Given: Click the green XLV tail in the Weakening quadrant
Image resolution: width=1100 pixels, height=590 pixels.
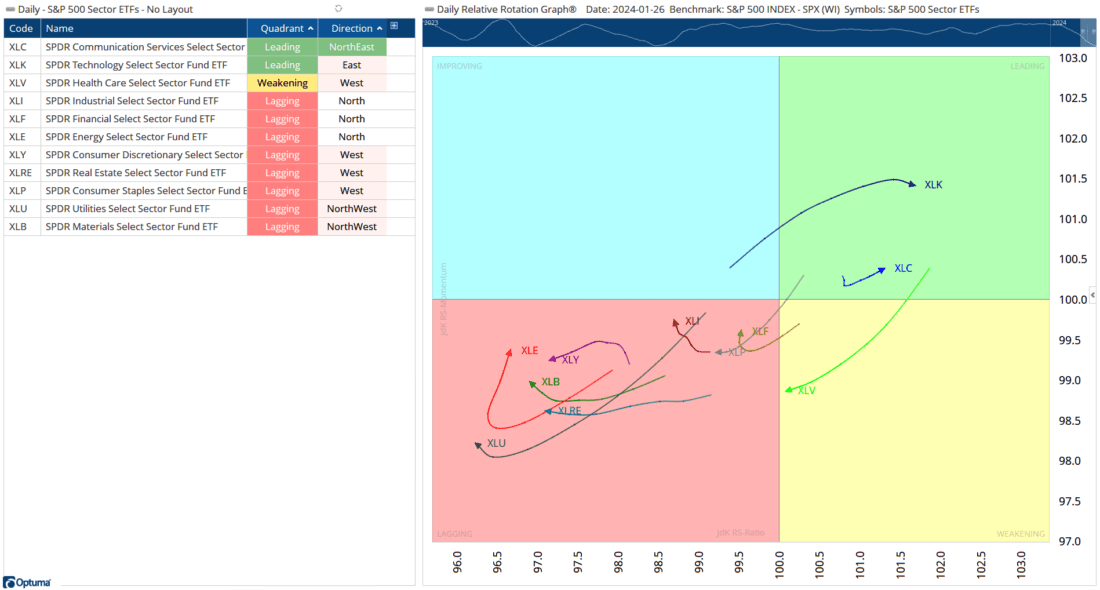Looking at the screenshot, I should point(790,390).
